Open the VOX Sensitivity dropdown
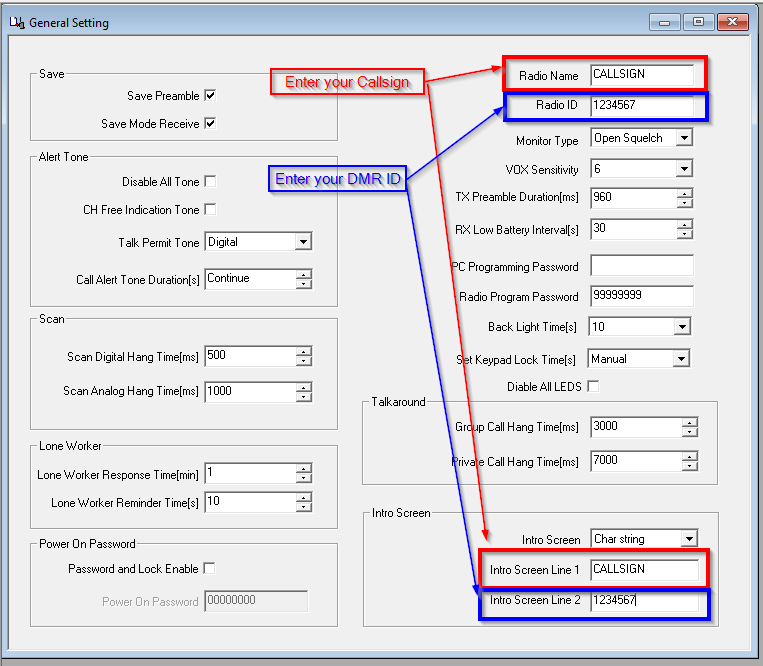This screenshot has height=666, width=763. point(684,169)
